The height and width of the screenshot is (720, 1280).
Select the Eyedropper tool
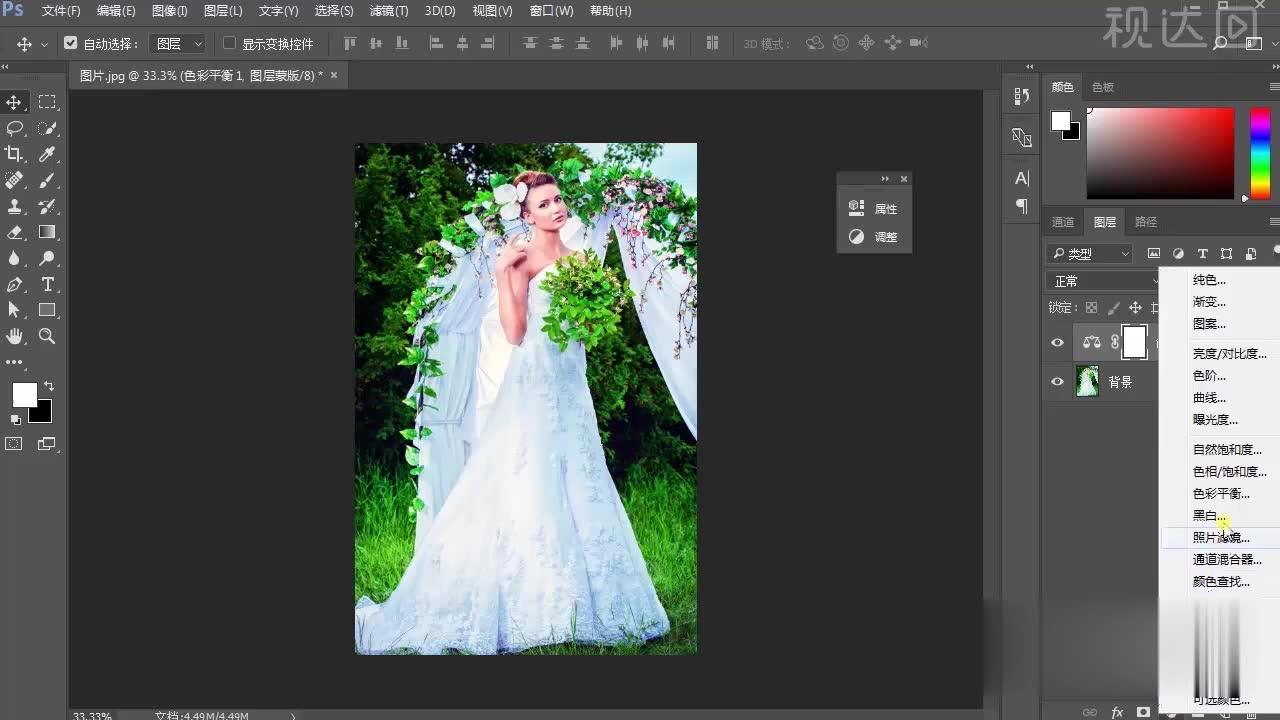tap(47, 154)
